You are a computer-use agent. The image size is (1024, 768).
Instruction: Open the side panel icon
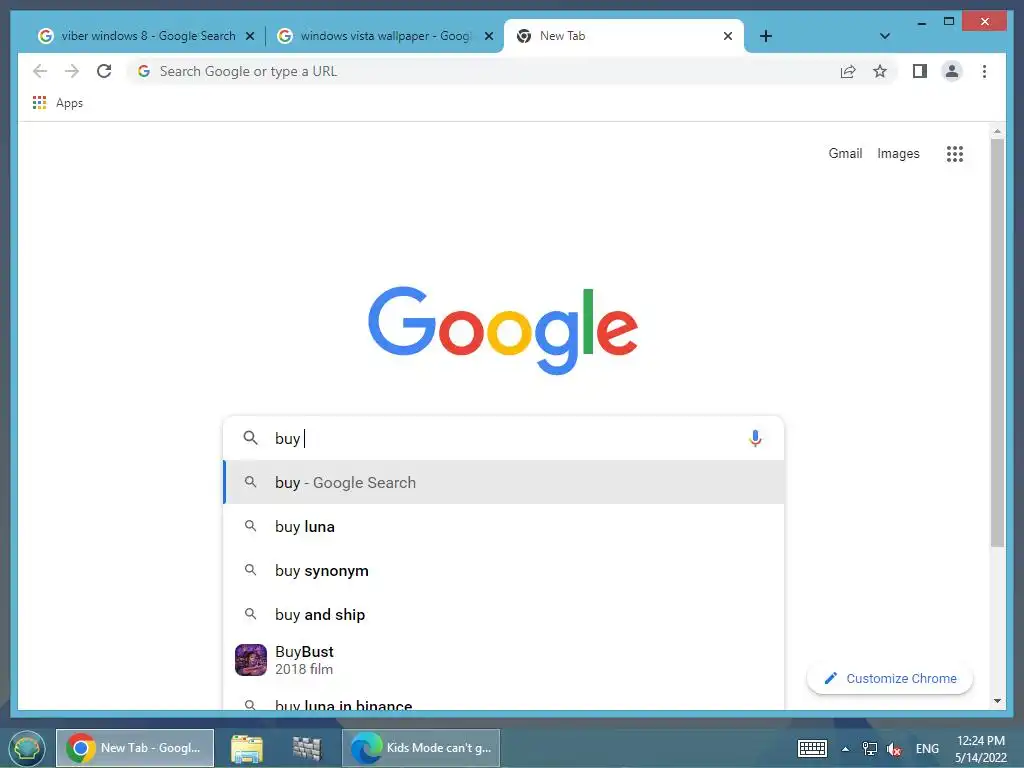pyautogui.click(x=920, y=71)
